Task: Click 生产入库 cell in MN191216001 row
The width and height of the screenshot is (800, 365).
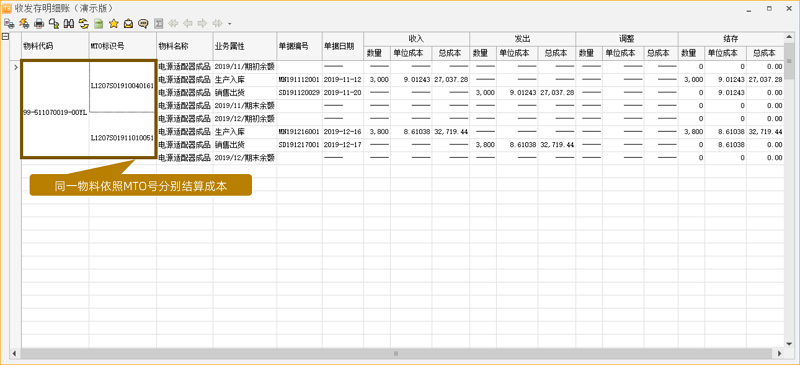Action: (x=245, y=132)
